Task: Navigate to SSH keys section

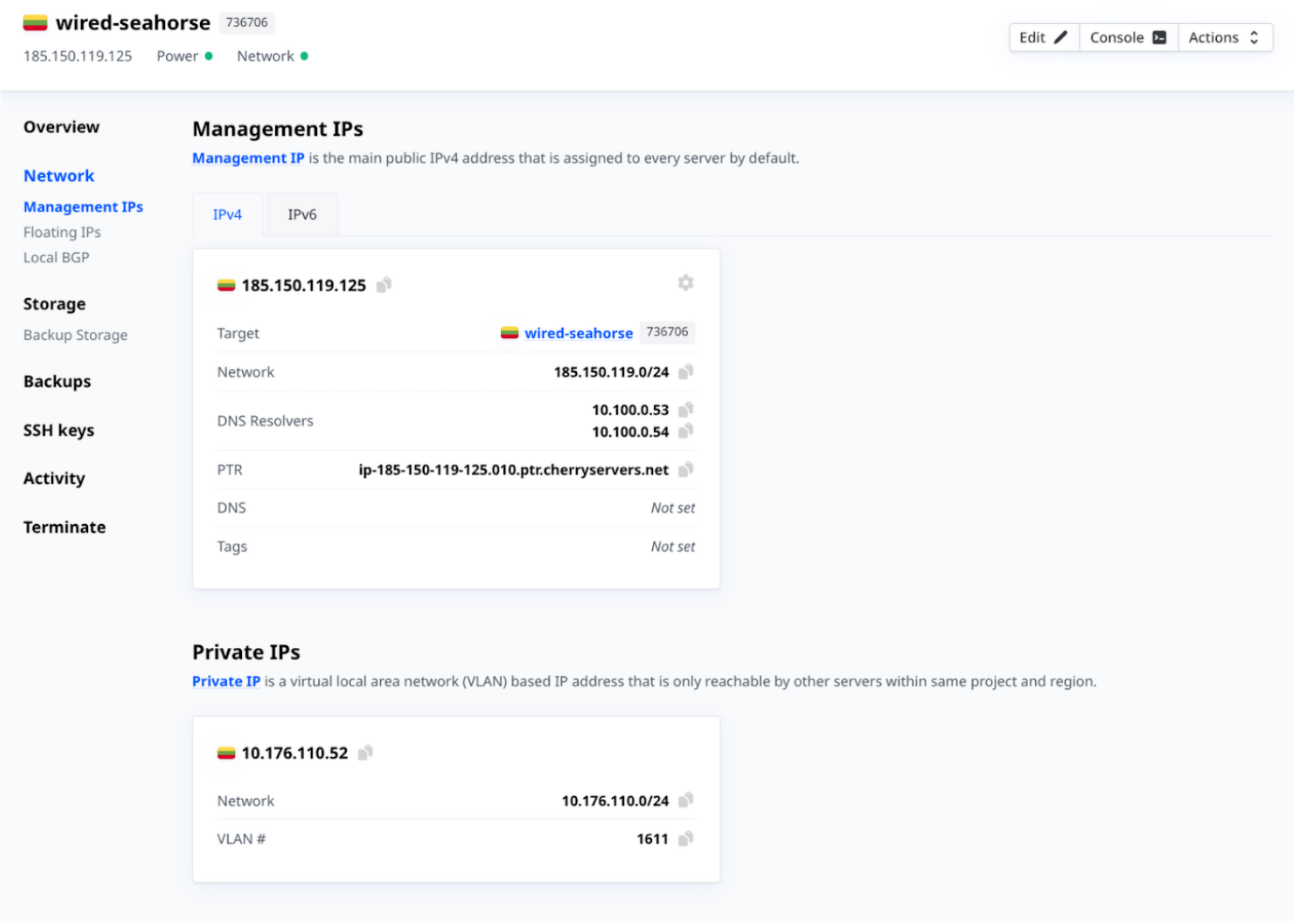Action: [x=58, y=430]
